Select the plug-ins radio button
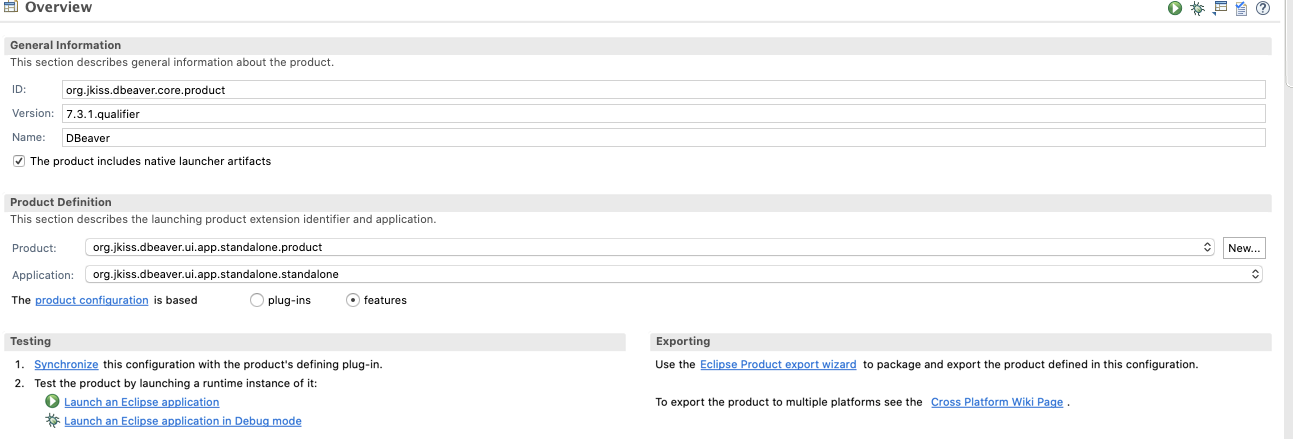This screenshot has width=1293, height=439. (x=257, y=300)
